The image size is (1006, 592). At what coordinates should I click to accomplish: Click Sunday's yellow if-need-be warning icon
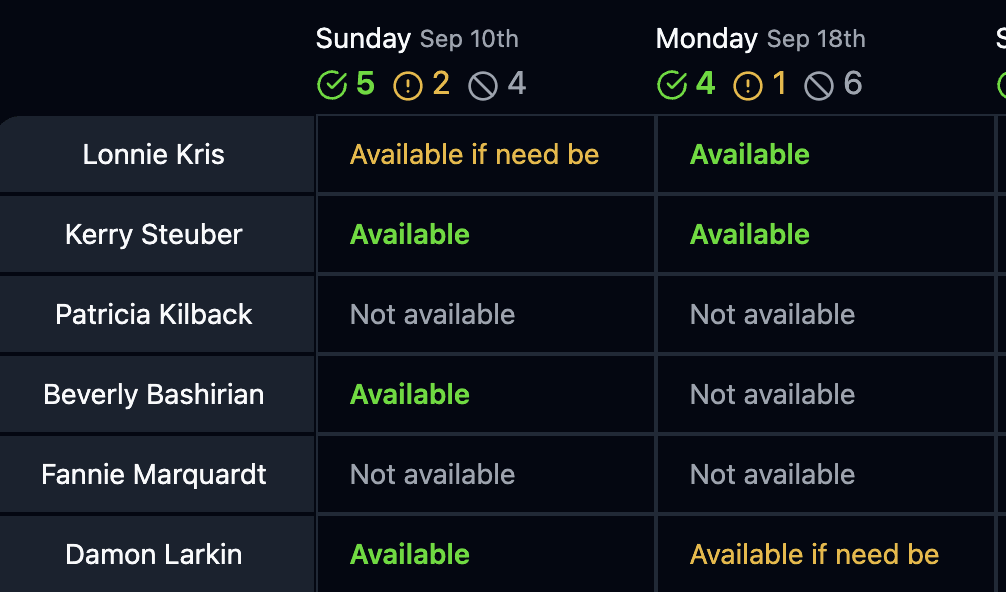click(x=408, y=85)
